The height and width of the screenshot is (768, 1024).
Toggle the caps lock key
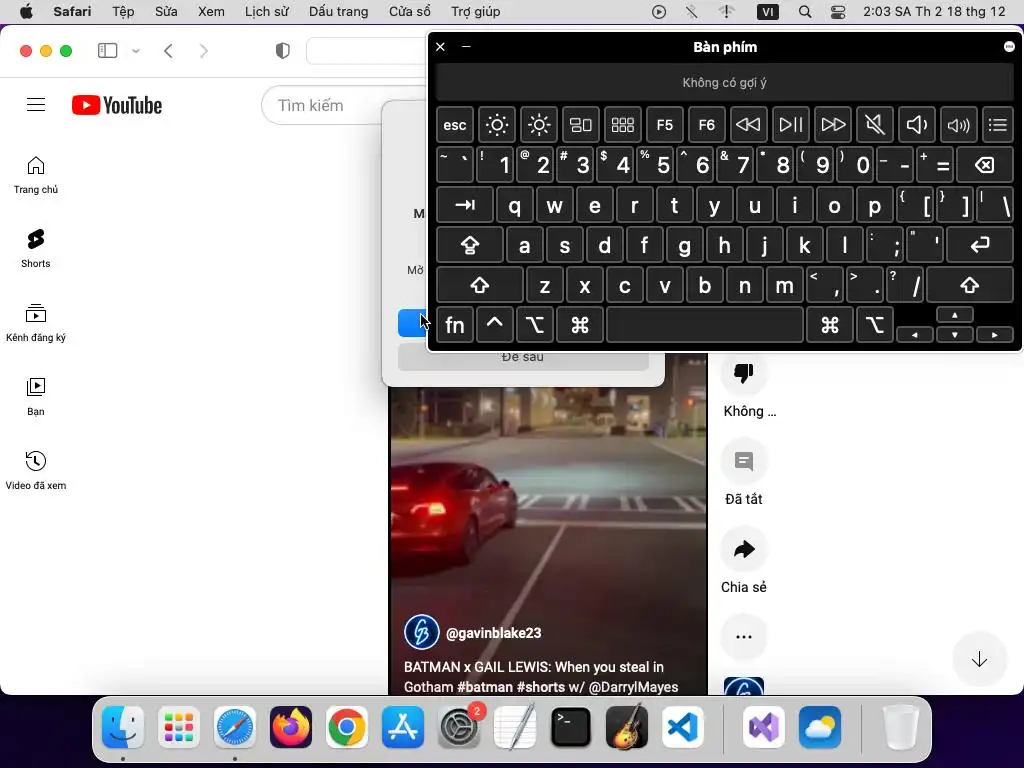(x=470, y=246)
